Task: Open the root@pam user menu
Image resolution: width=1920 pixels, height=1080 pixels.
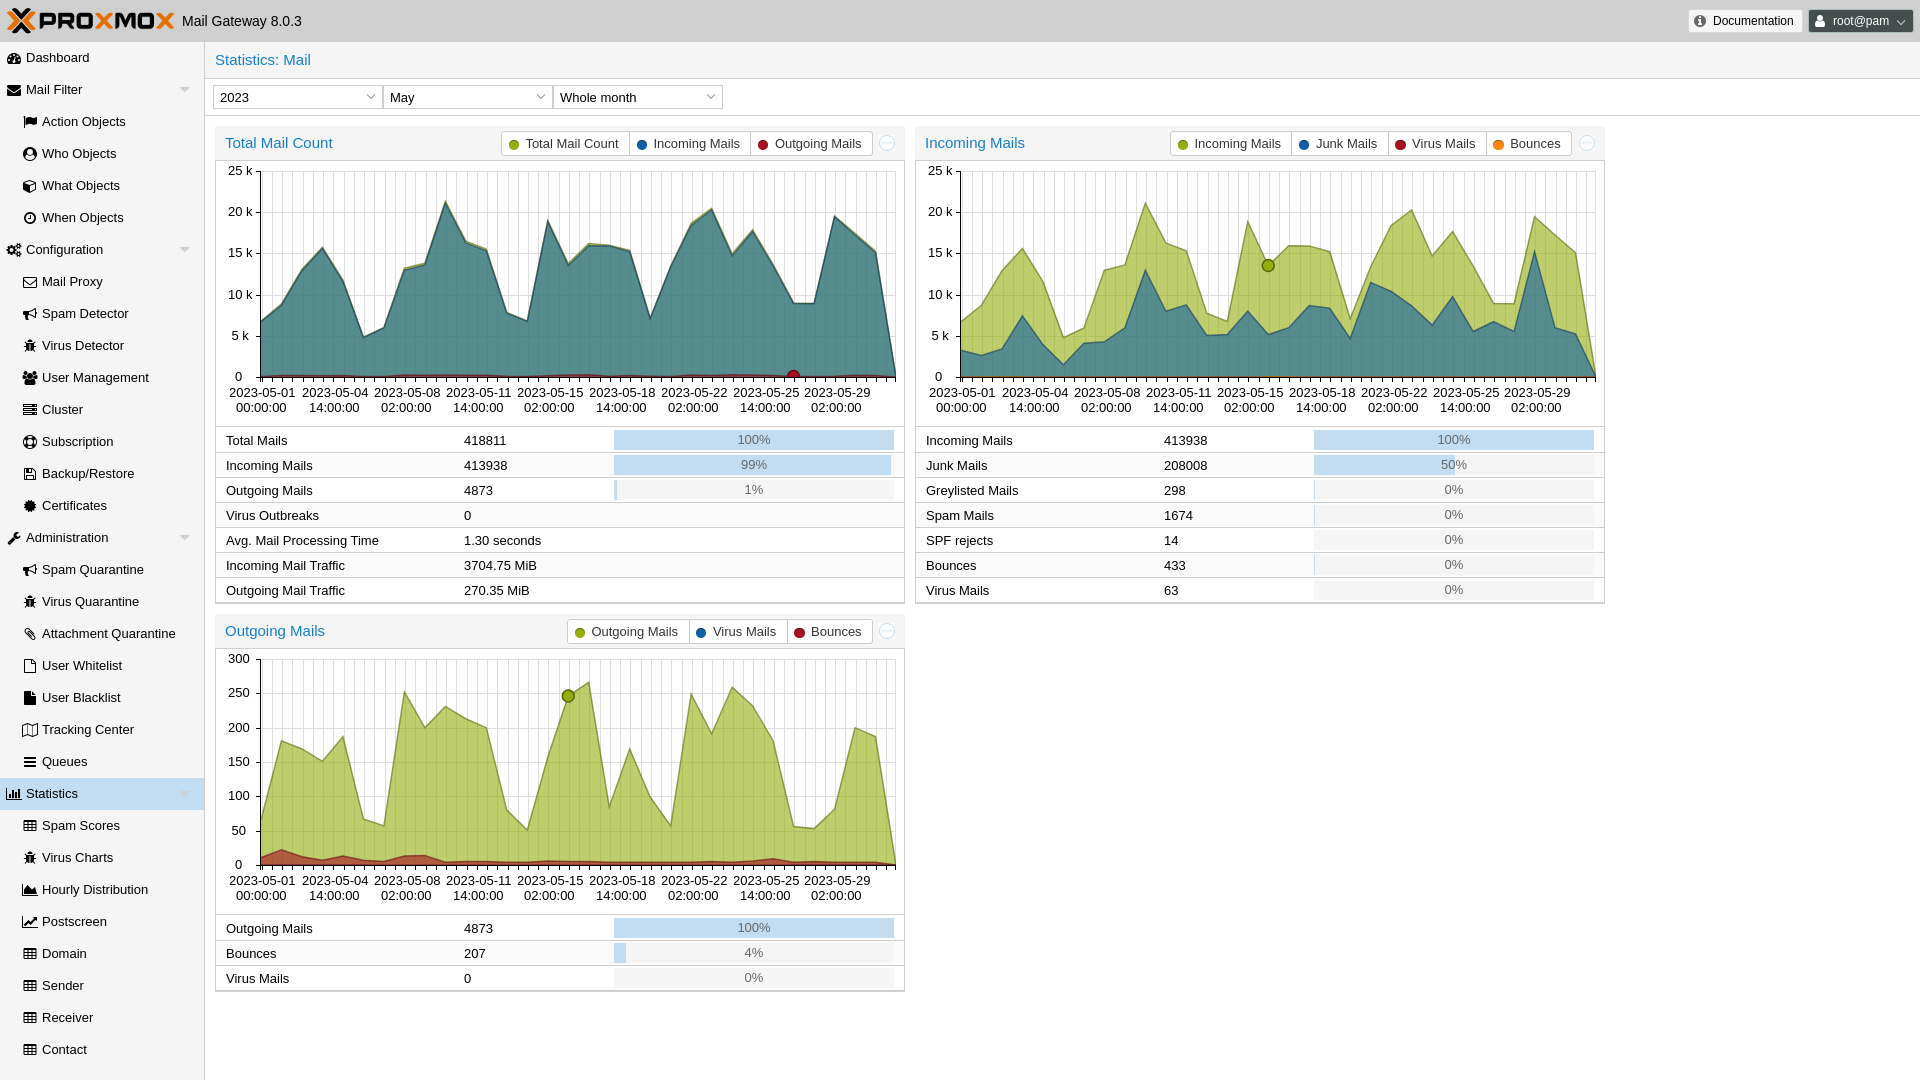Action: click(1859, 20)
